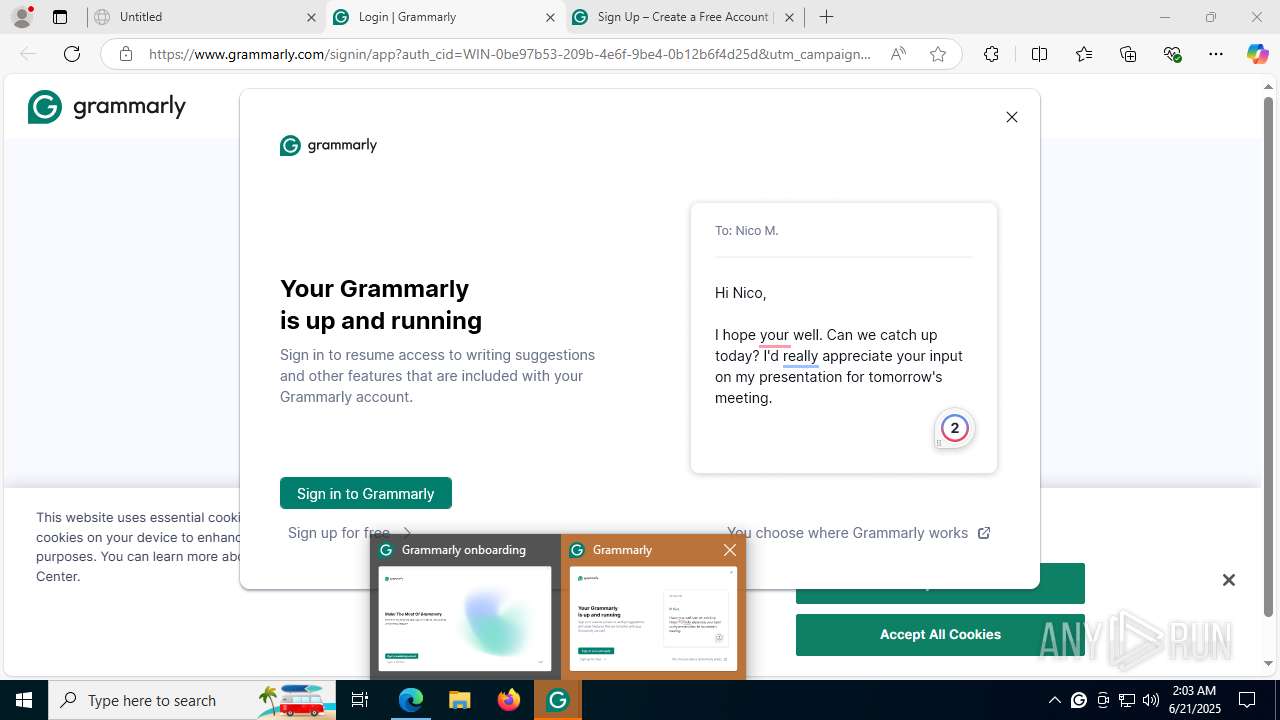This screenshot has width=1280, height=720.
Task: Open the Read aloud icon in address bar
Action: coord(898,54)
